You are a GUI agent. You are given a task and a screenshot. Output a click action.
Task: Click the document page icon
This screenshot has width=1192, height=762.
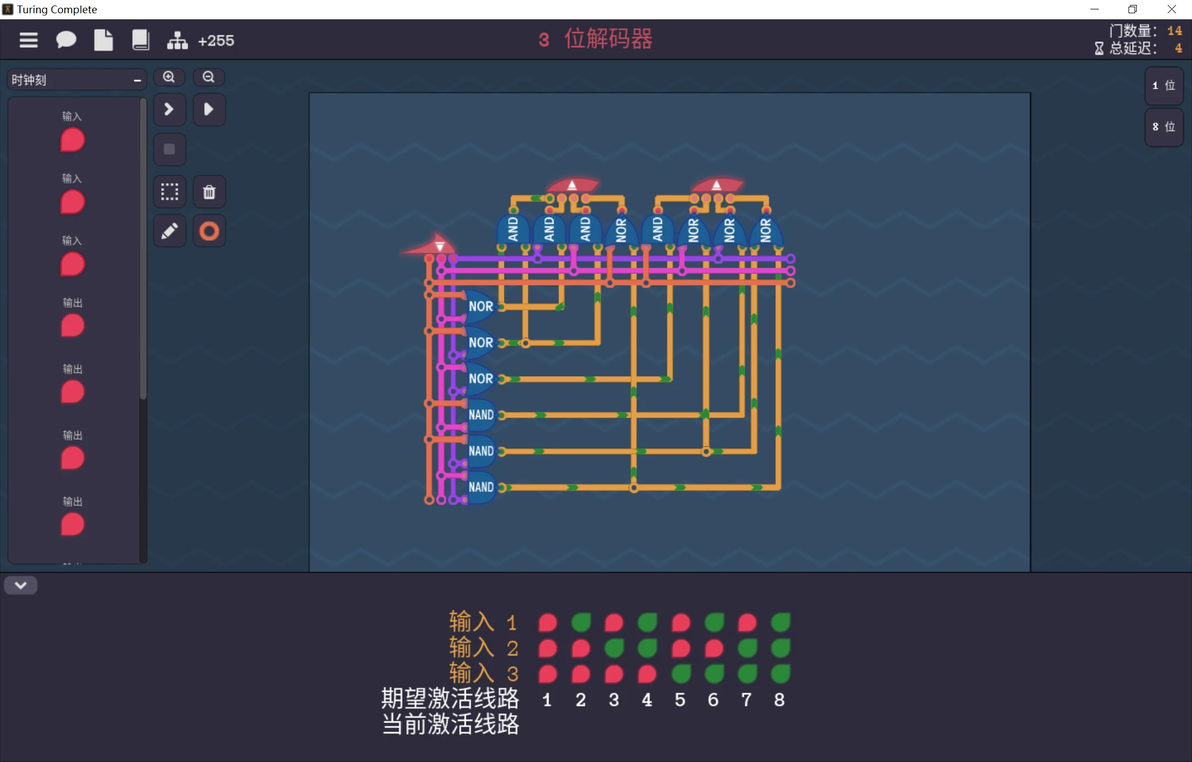point(103,40)
